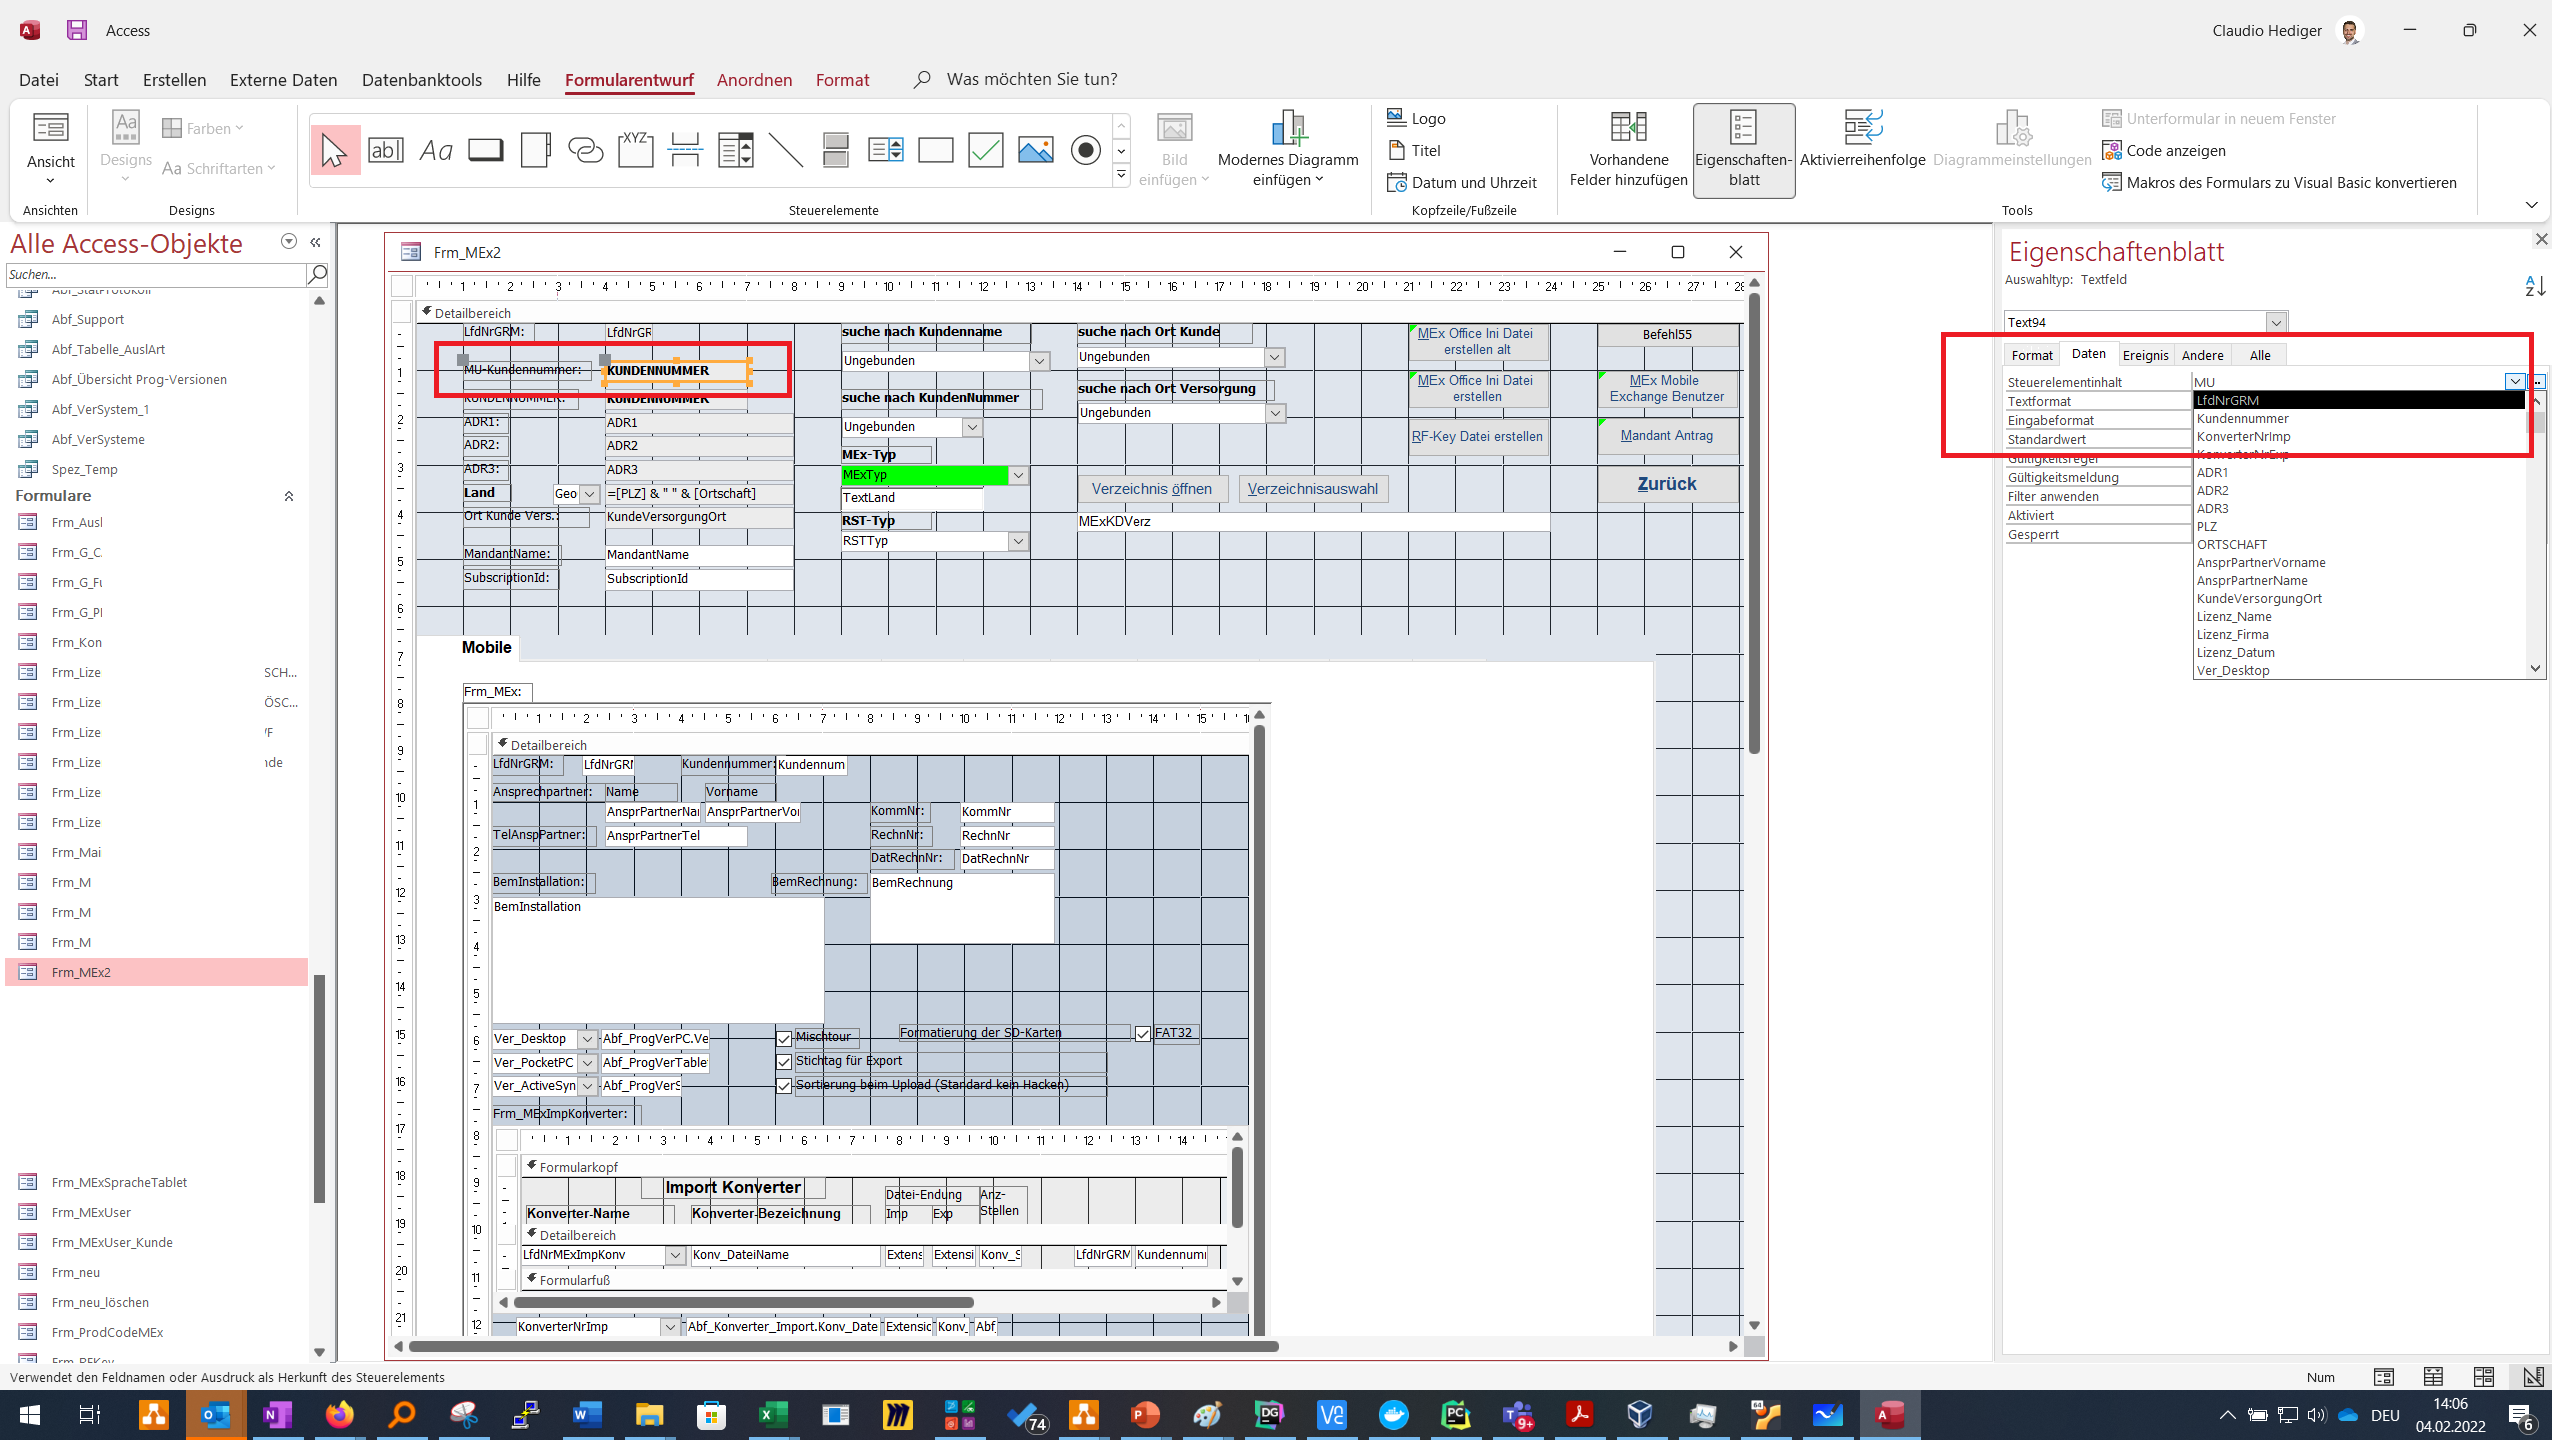Open the Ver_Desktop combo dropdown

click(x=588, y=1039)
